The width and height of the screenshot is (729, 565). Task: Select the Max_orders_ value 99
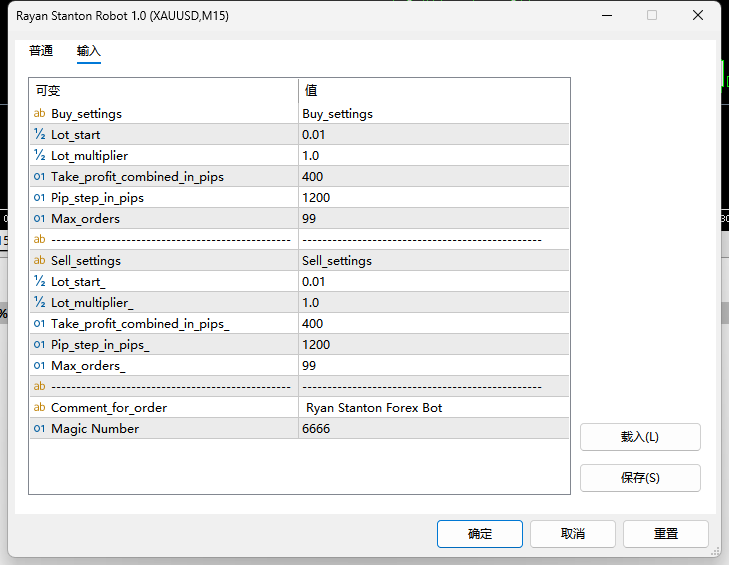[x=309, y=366]
